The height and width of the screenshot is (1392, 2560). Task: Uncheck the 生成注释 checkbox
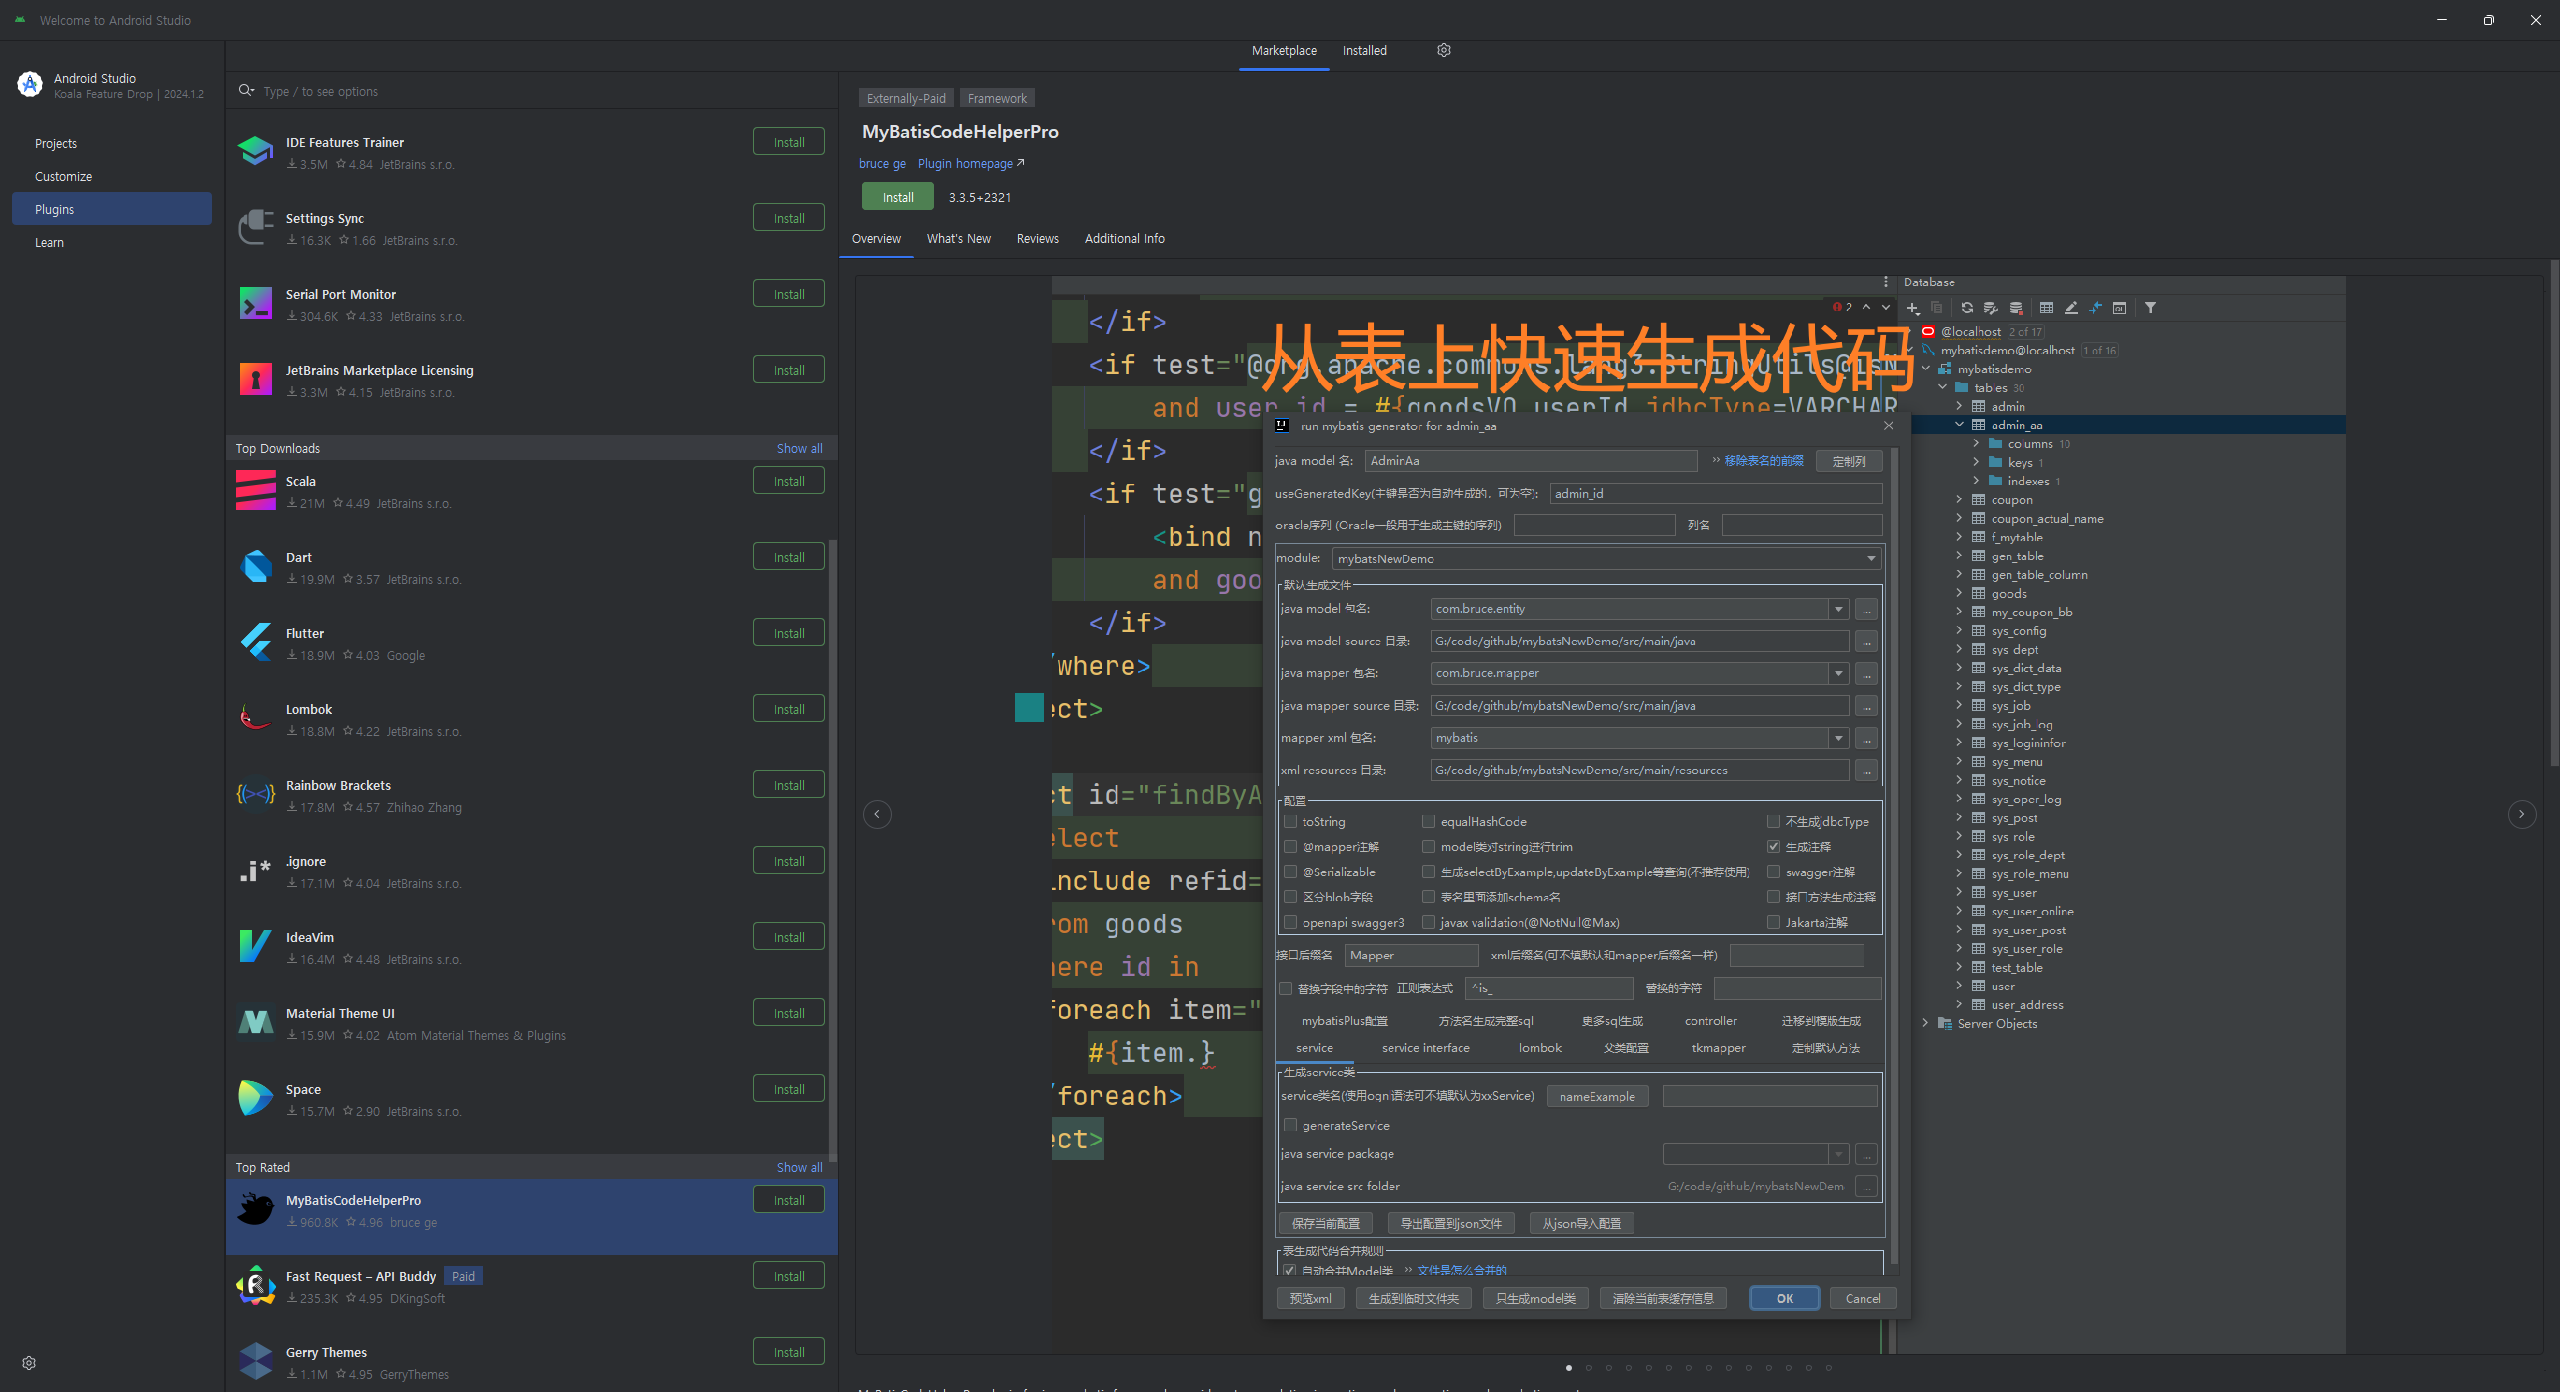[x=1774, y=846]
